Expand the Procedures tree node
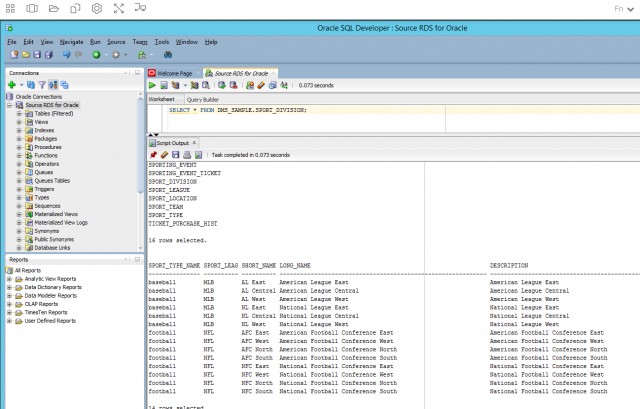This screenshot has height=409, width=640. (19, 147)
